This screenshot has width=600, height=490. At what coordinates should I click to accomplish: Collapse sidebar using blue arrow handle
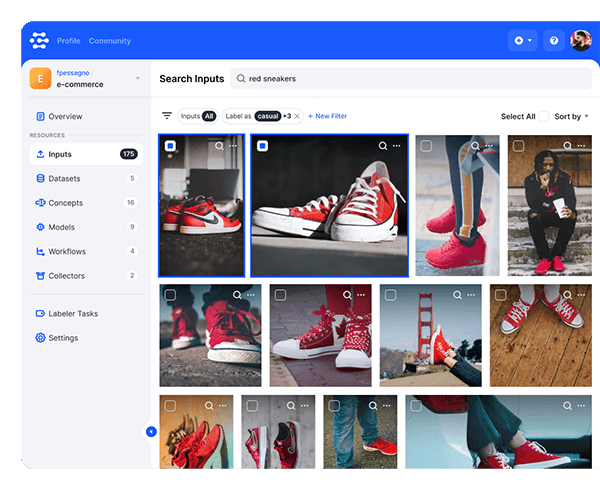coord(151,432)
